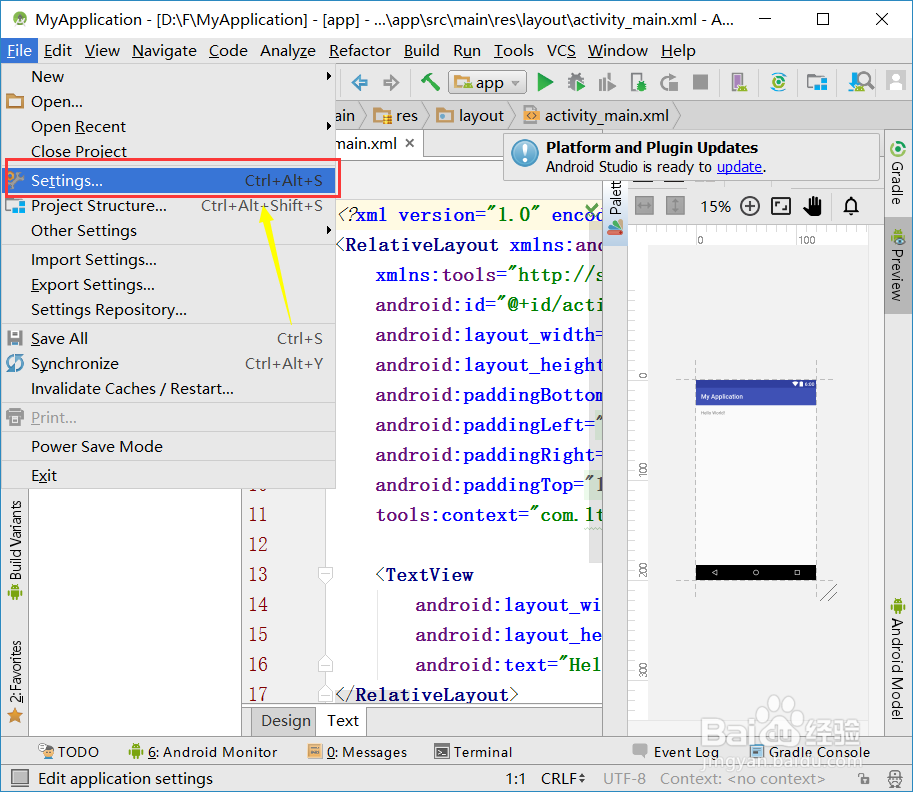Select Invalidate Caches / Restart...
The image size is (913, 792).
pos(168,388)
